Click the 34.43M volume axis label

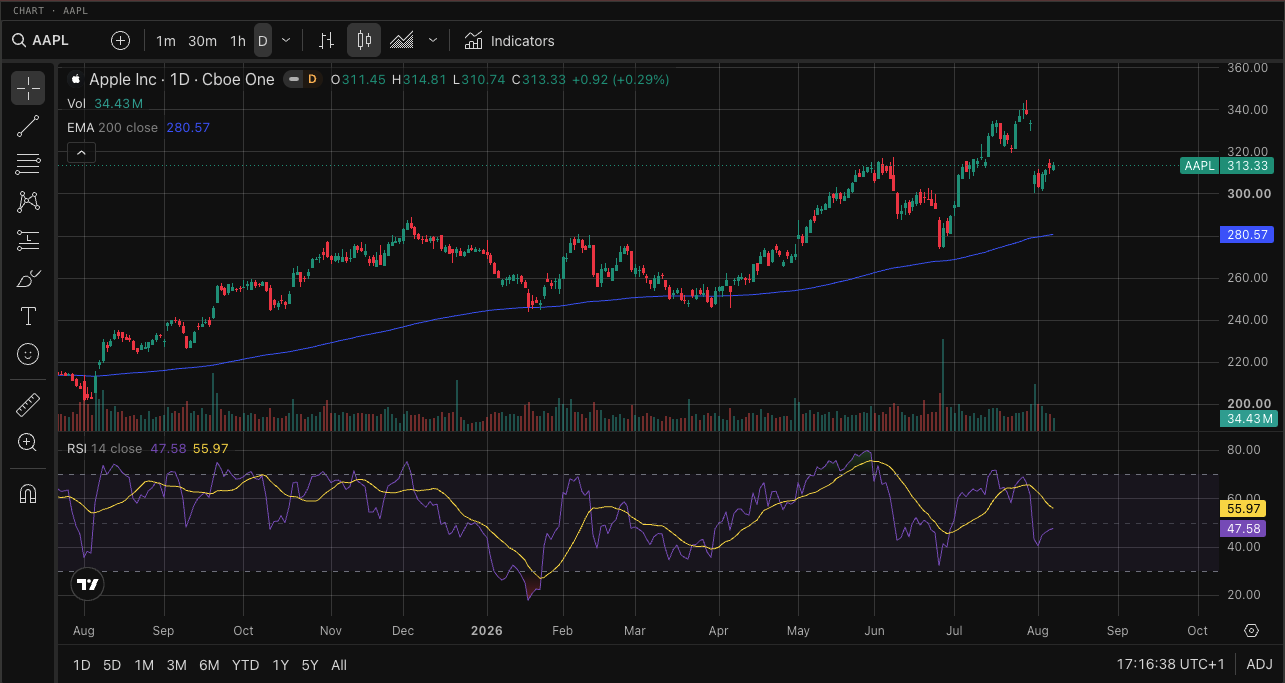coord(1247,419)
